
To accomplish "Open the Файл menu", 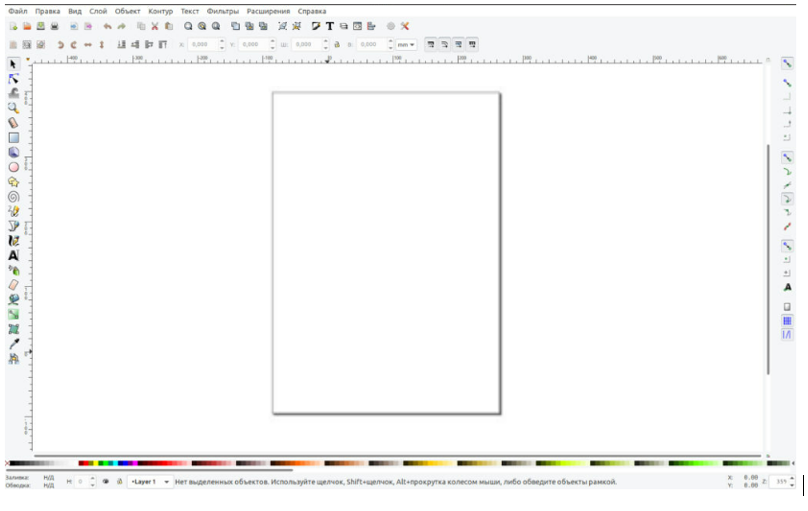I will click(18, 11).
